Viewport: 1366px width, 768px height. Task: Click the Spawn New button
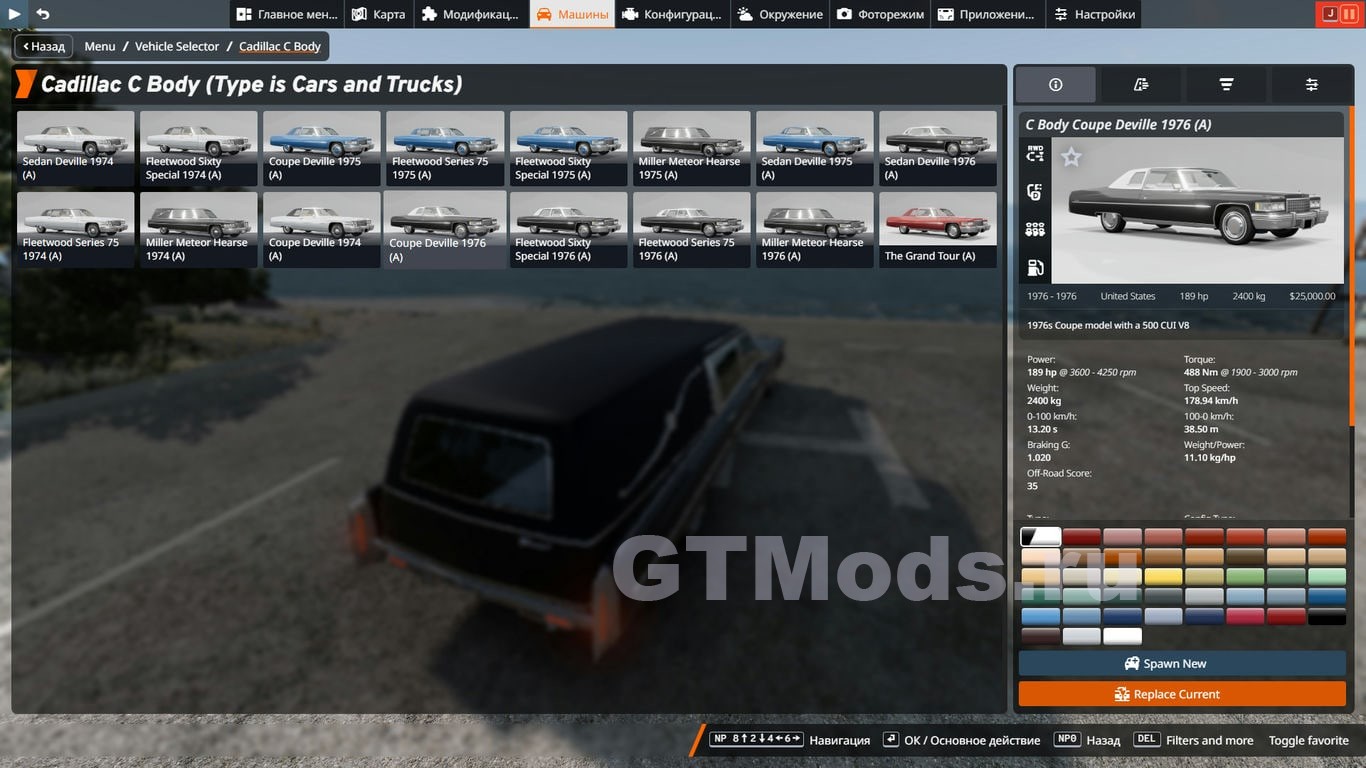[1182, 664]
